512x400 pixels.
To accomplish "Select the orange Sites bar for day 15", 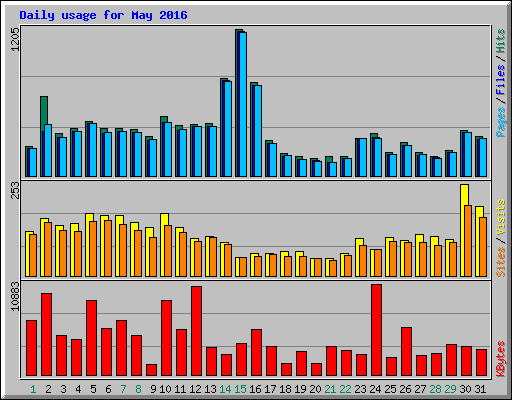I will pyautogui.click(x=243, y=267).
